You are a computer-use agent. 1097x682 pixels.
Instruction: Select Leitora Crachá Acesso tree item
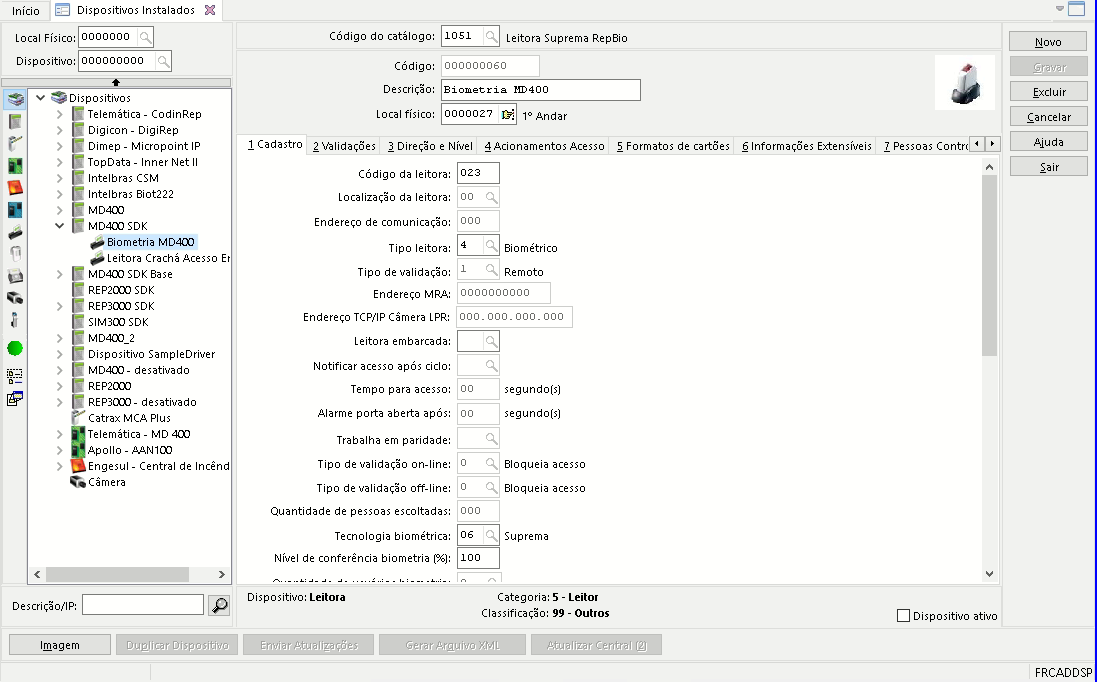167,258
